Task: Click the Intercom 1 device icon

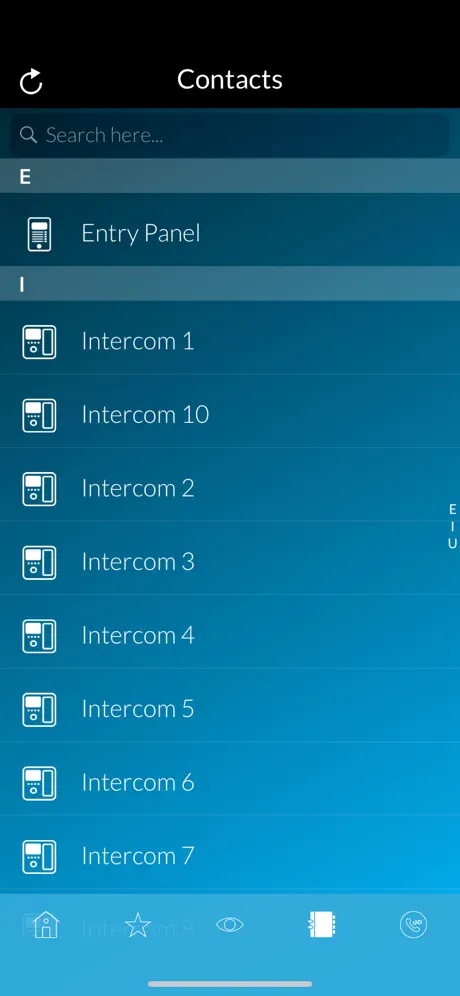Action: point(39,342)
